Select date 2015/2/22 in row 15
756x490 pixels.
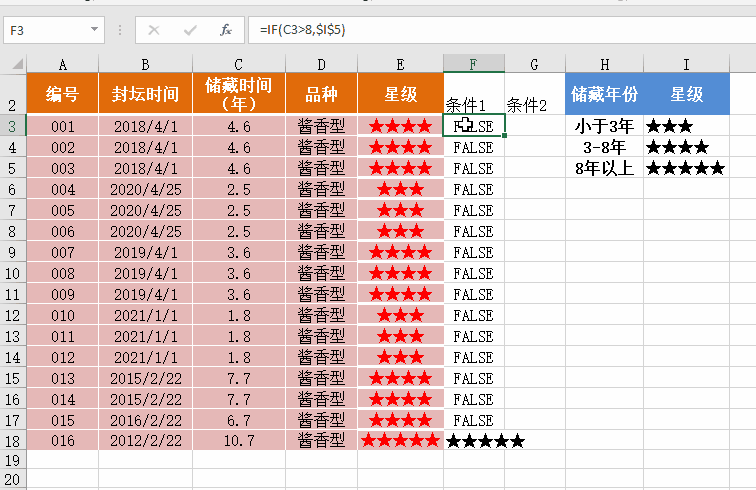coord(145,379)
